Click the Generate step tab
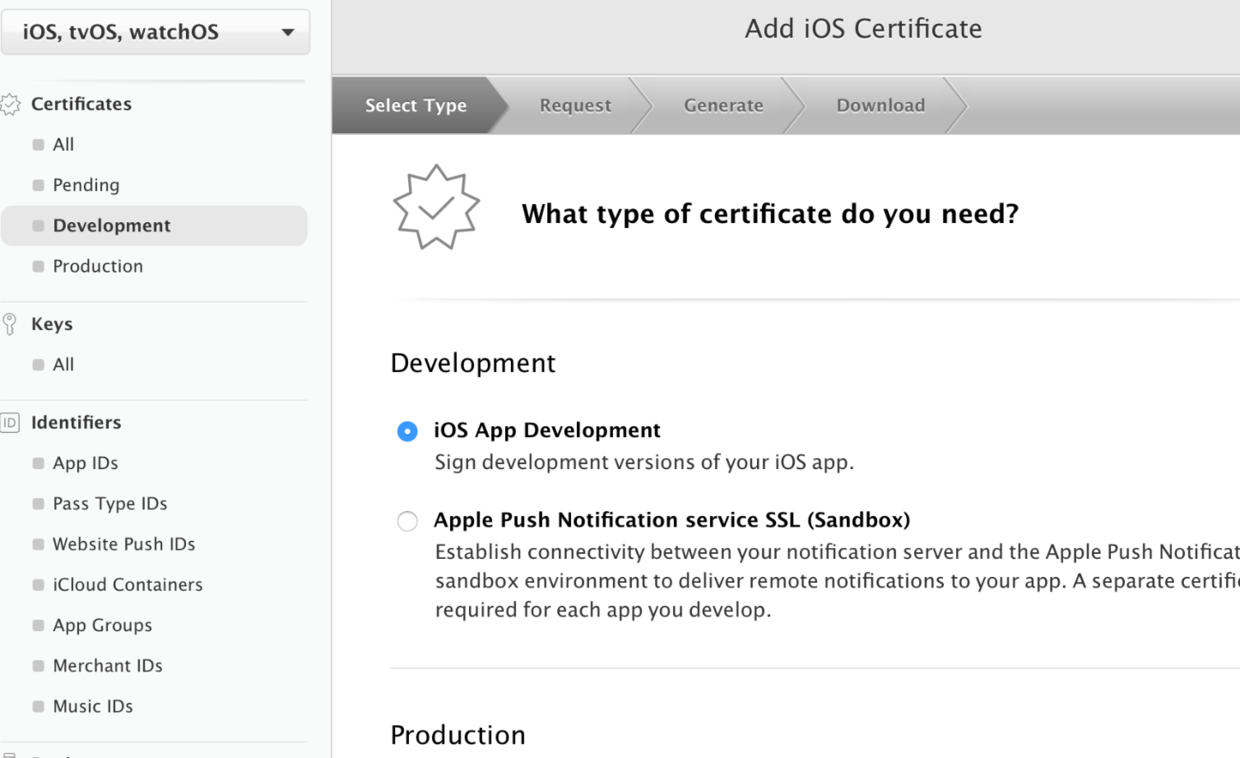Image resolution: width=1240 pixels, height=758 pixels. tap(723, 105)
